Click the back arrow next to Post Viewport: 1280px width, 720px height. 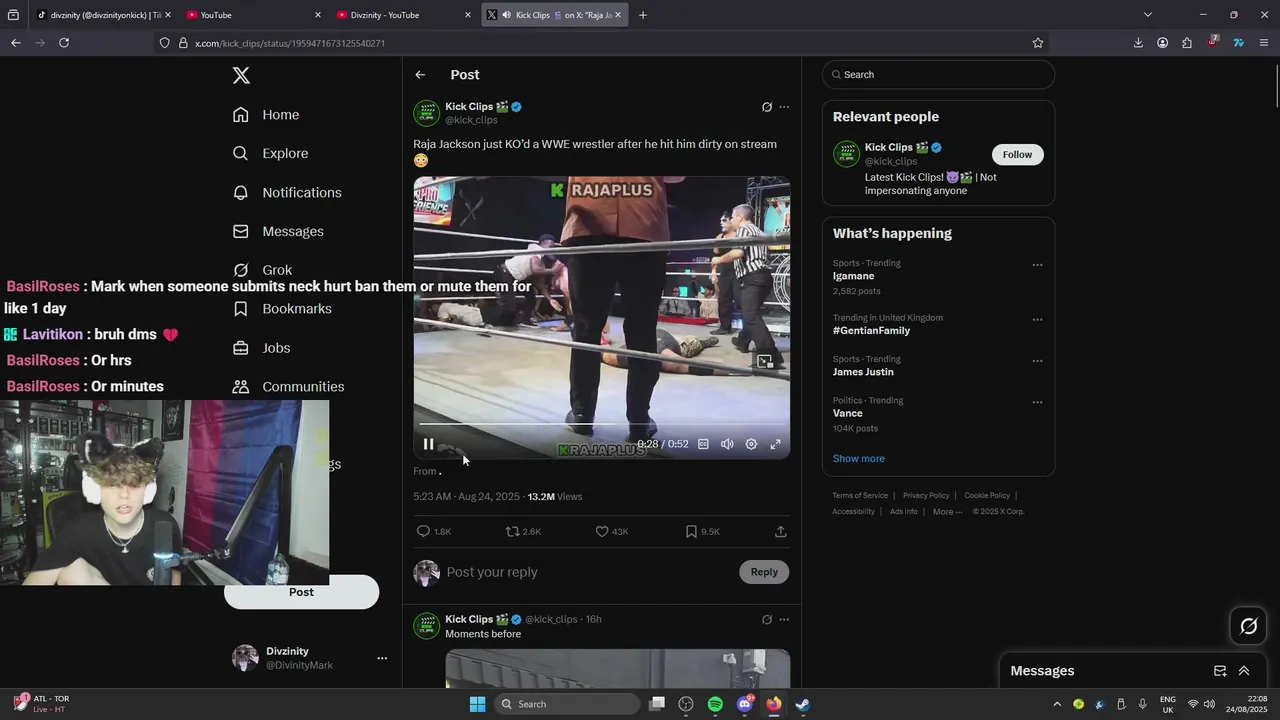pyautogui.click(x=420, y=75)
